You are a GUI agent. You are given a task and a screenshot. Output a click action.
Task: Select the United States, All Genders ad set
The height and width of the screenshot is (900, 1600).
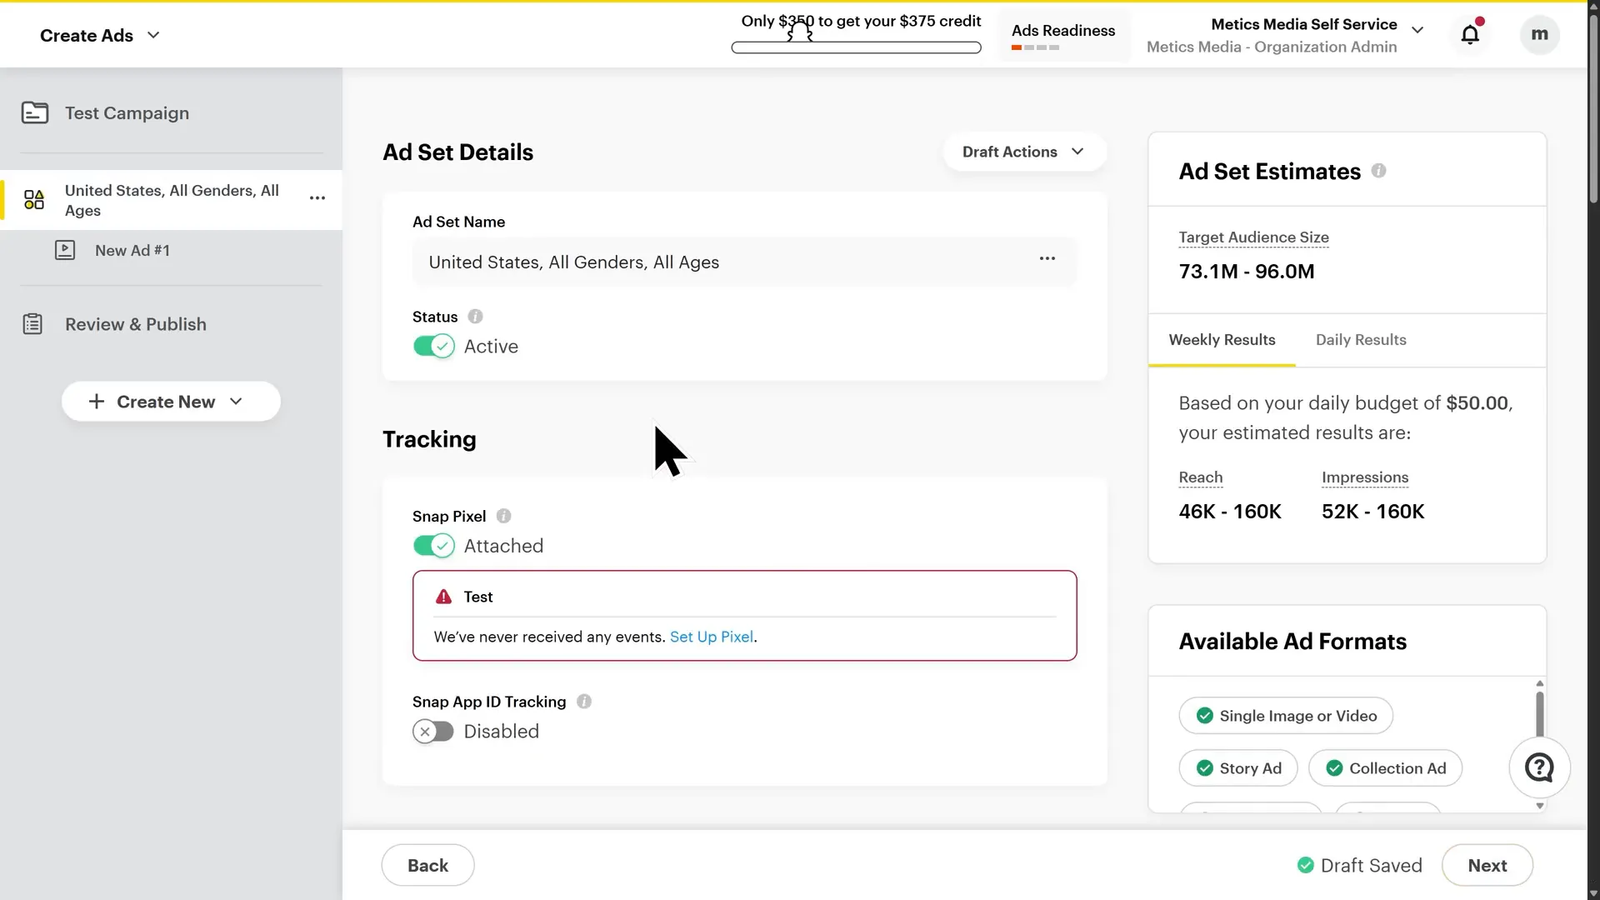pyautogui.click(x=172, y=200)
